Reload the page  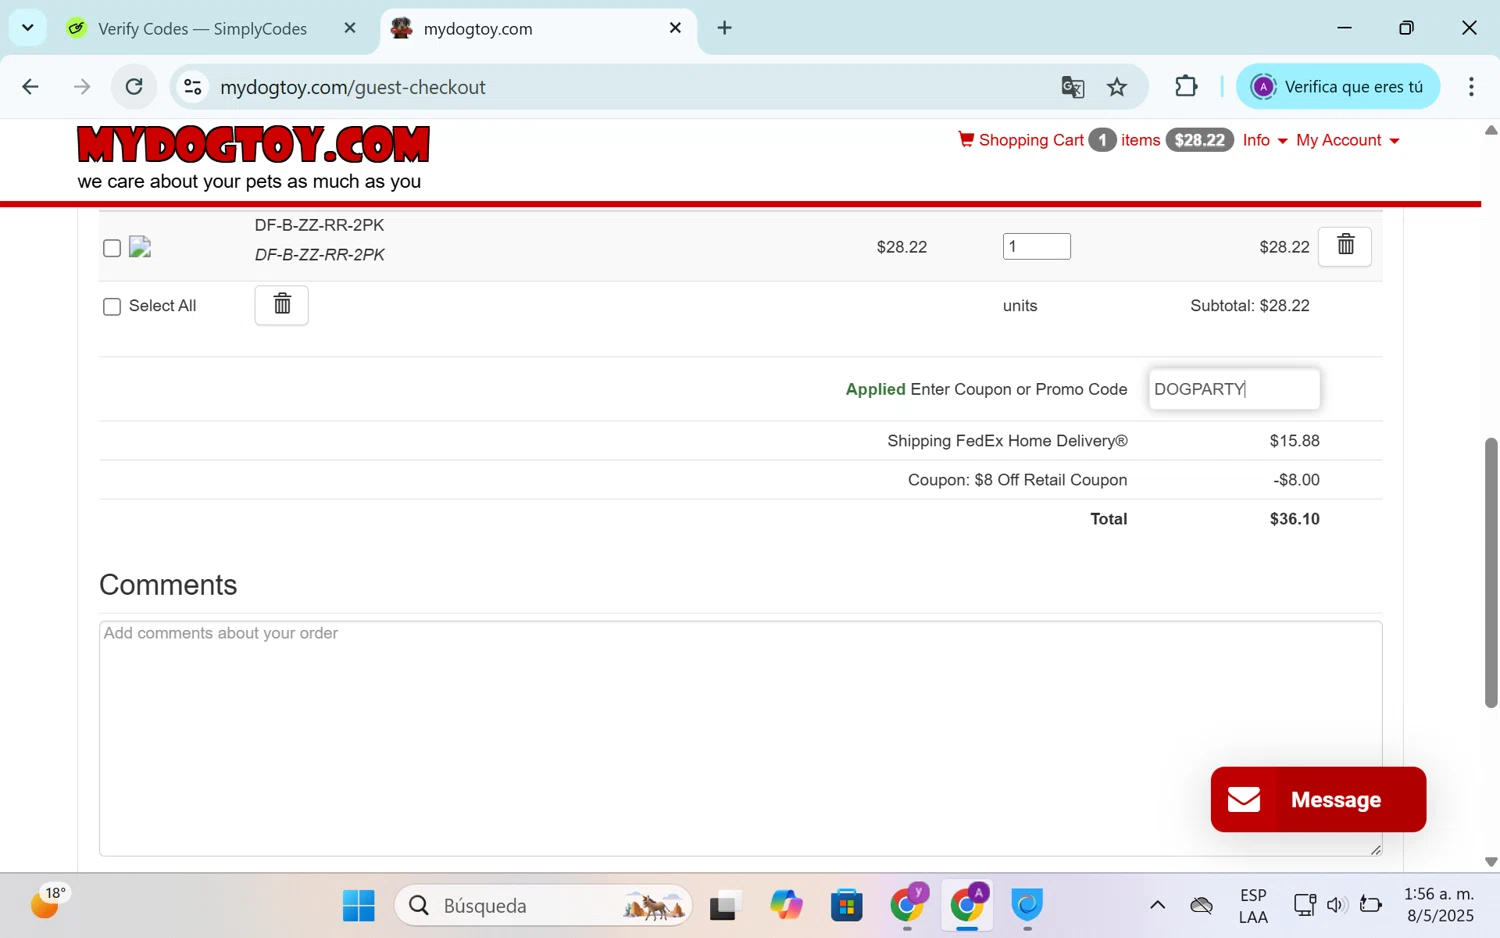(x=134, y=87)
